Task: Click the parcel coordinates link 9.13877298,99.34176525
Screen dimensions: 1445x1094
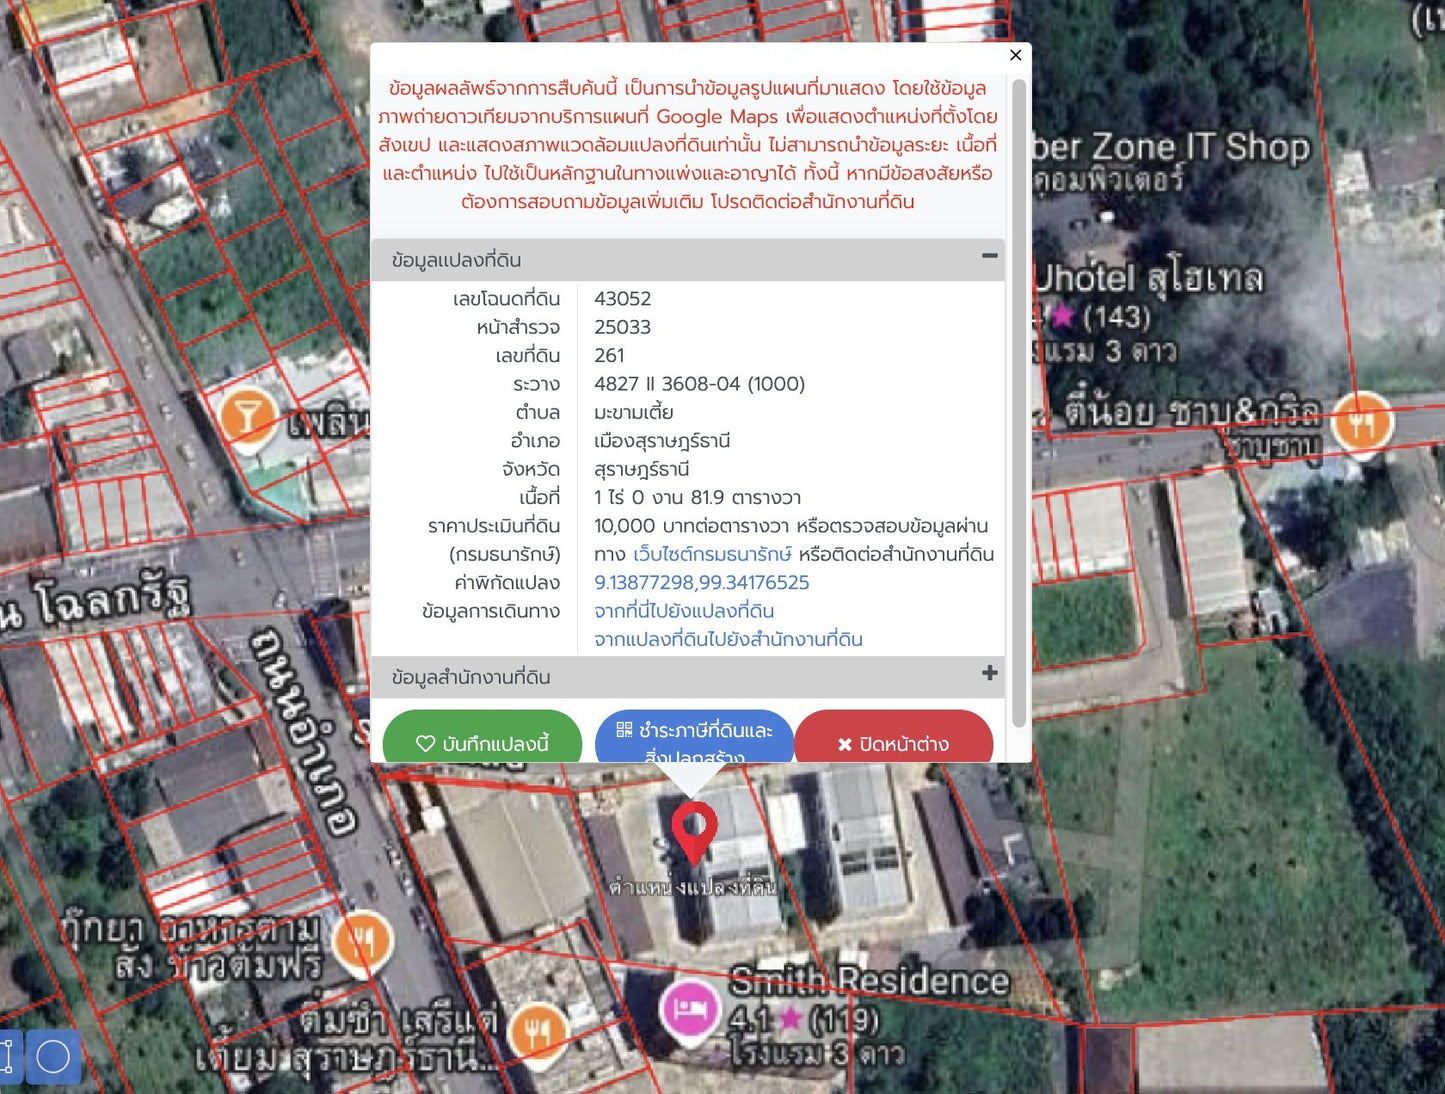Action: (701, 582)
